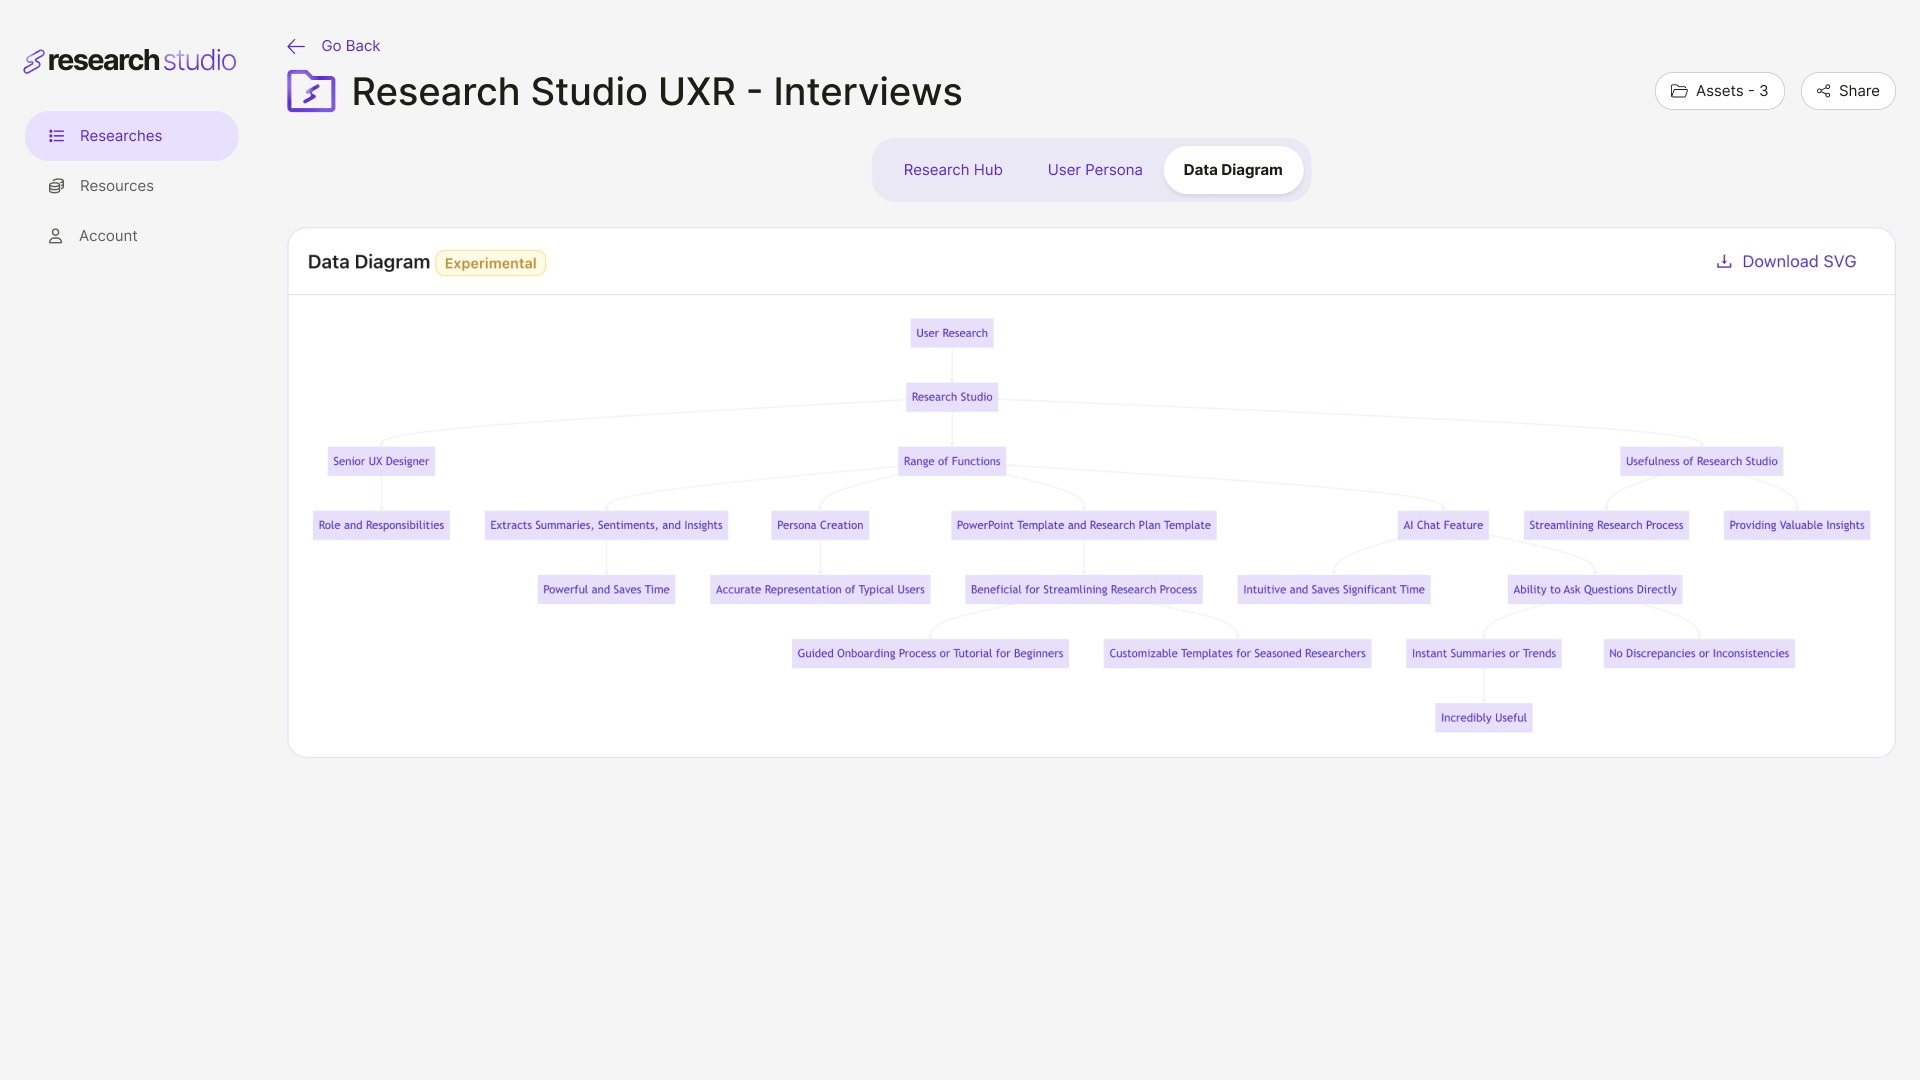Click the Research Studio logo
Screen dimensions: 1920x1080
(130, 61)
